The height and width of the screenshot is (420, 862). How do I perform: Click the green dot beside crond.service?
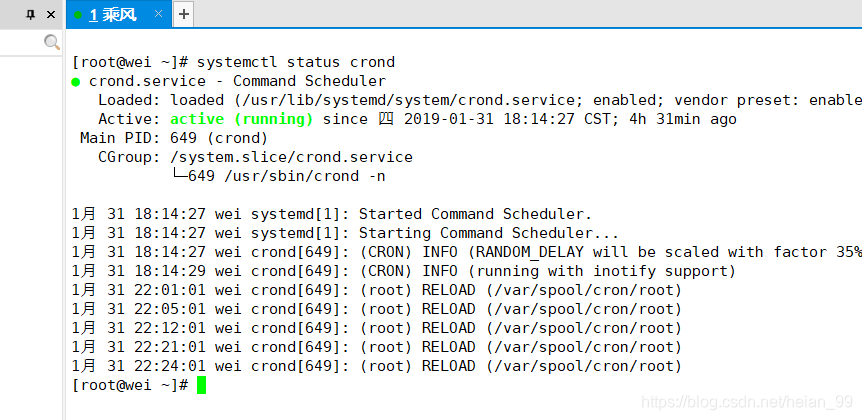click(x=76, y=82)
